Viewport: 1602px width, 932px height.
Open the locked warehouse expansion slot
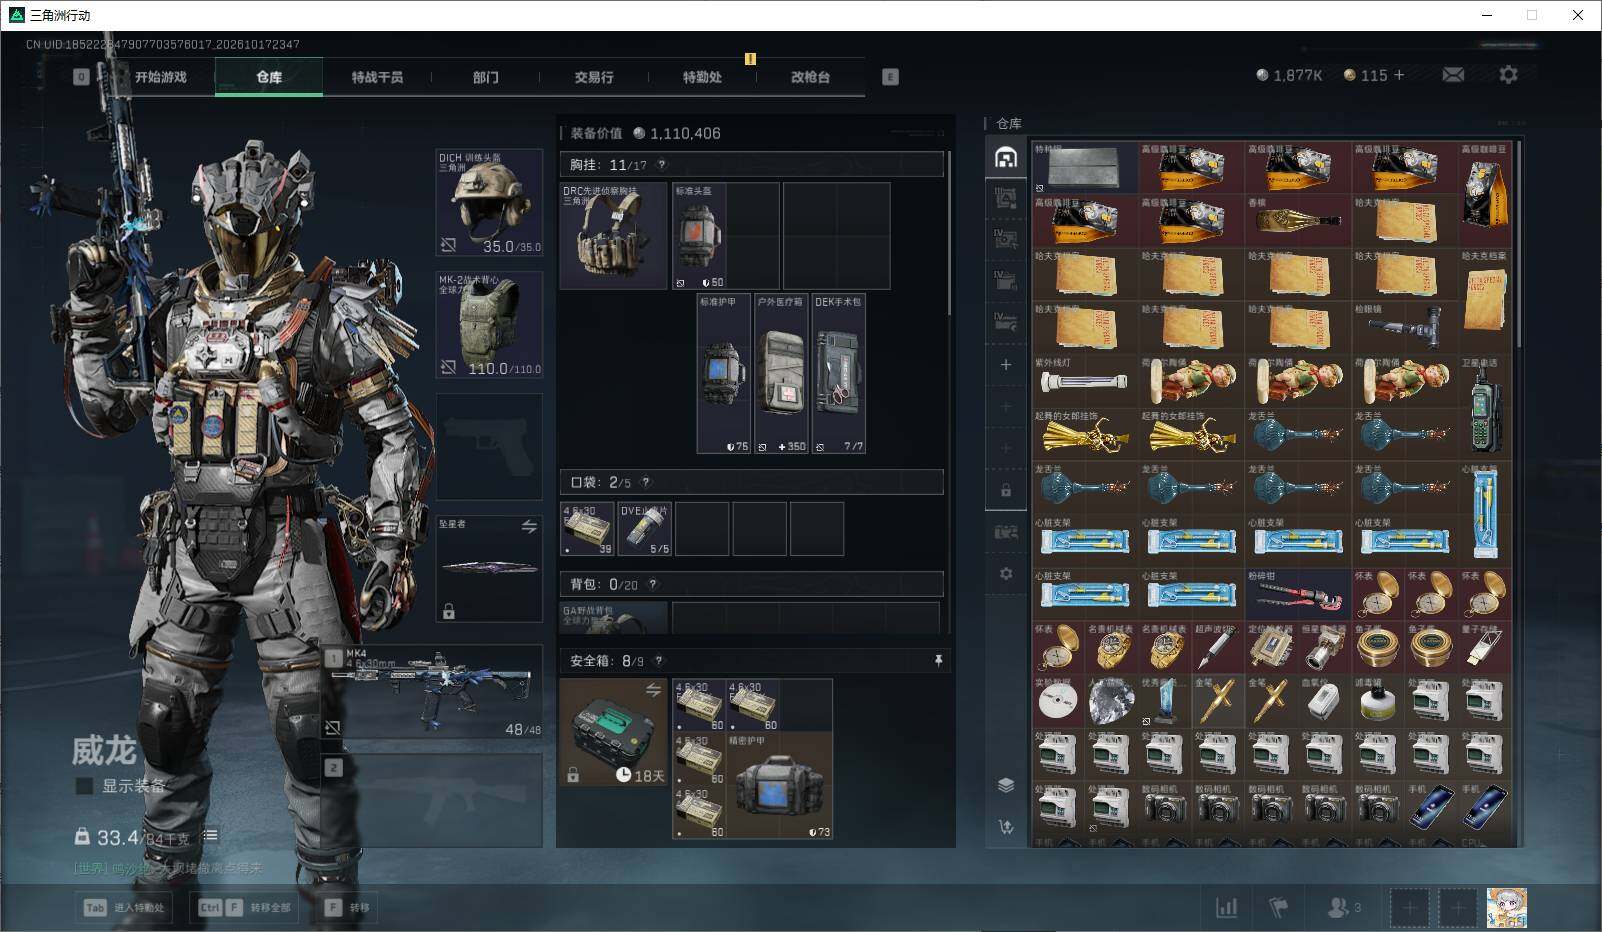[x=1006, y=491]
